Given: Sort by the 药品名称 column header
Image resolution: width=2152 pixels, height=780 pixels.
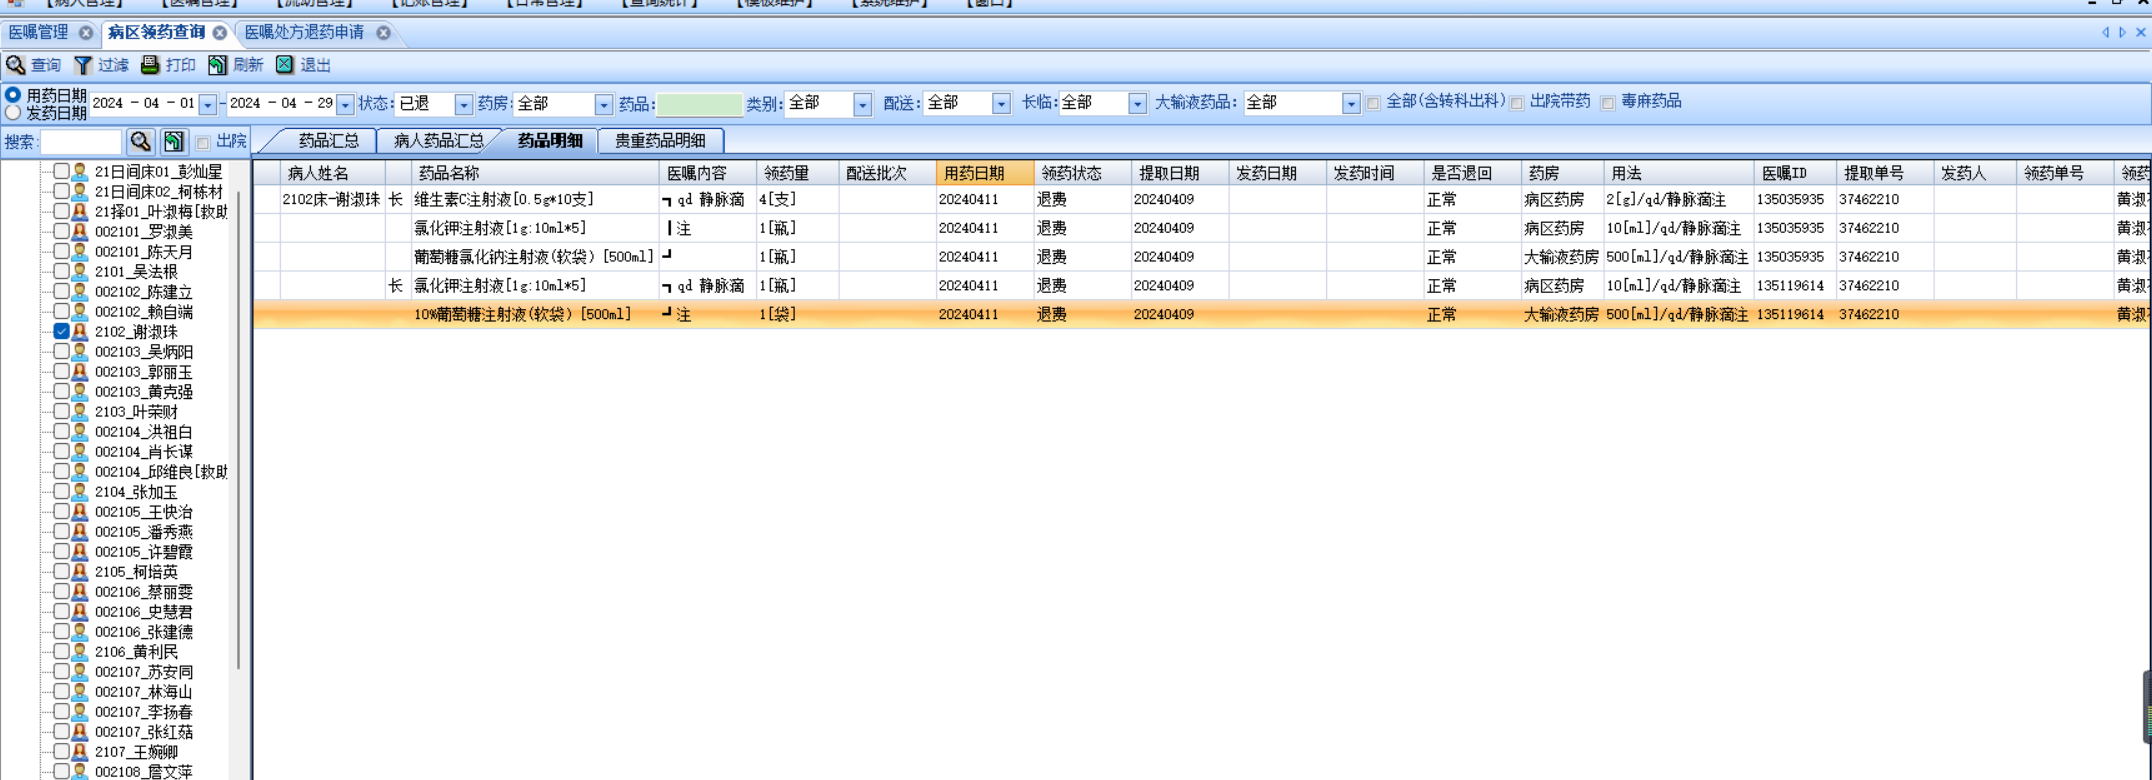Looking at the screenshot, I should tap(535, 173).
